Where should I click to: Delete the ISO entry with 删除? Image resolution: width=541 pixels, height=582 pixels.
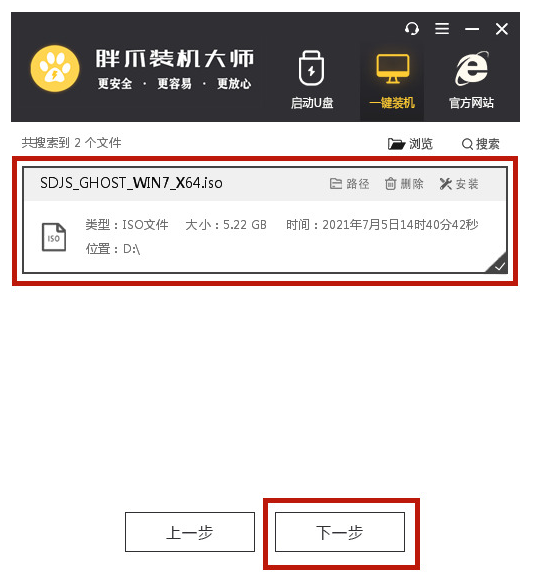[x=404, y=184]
